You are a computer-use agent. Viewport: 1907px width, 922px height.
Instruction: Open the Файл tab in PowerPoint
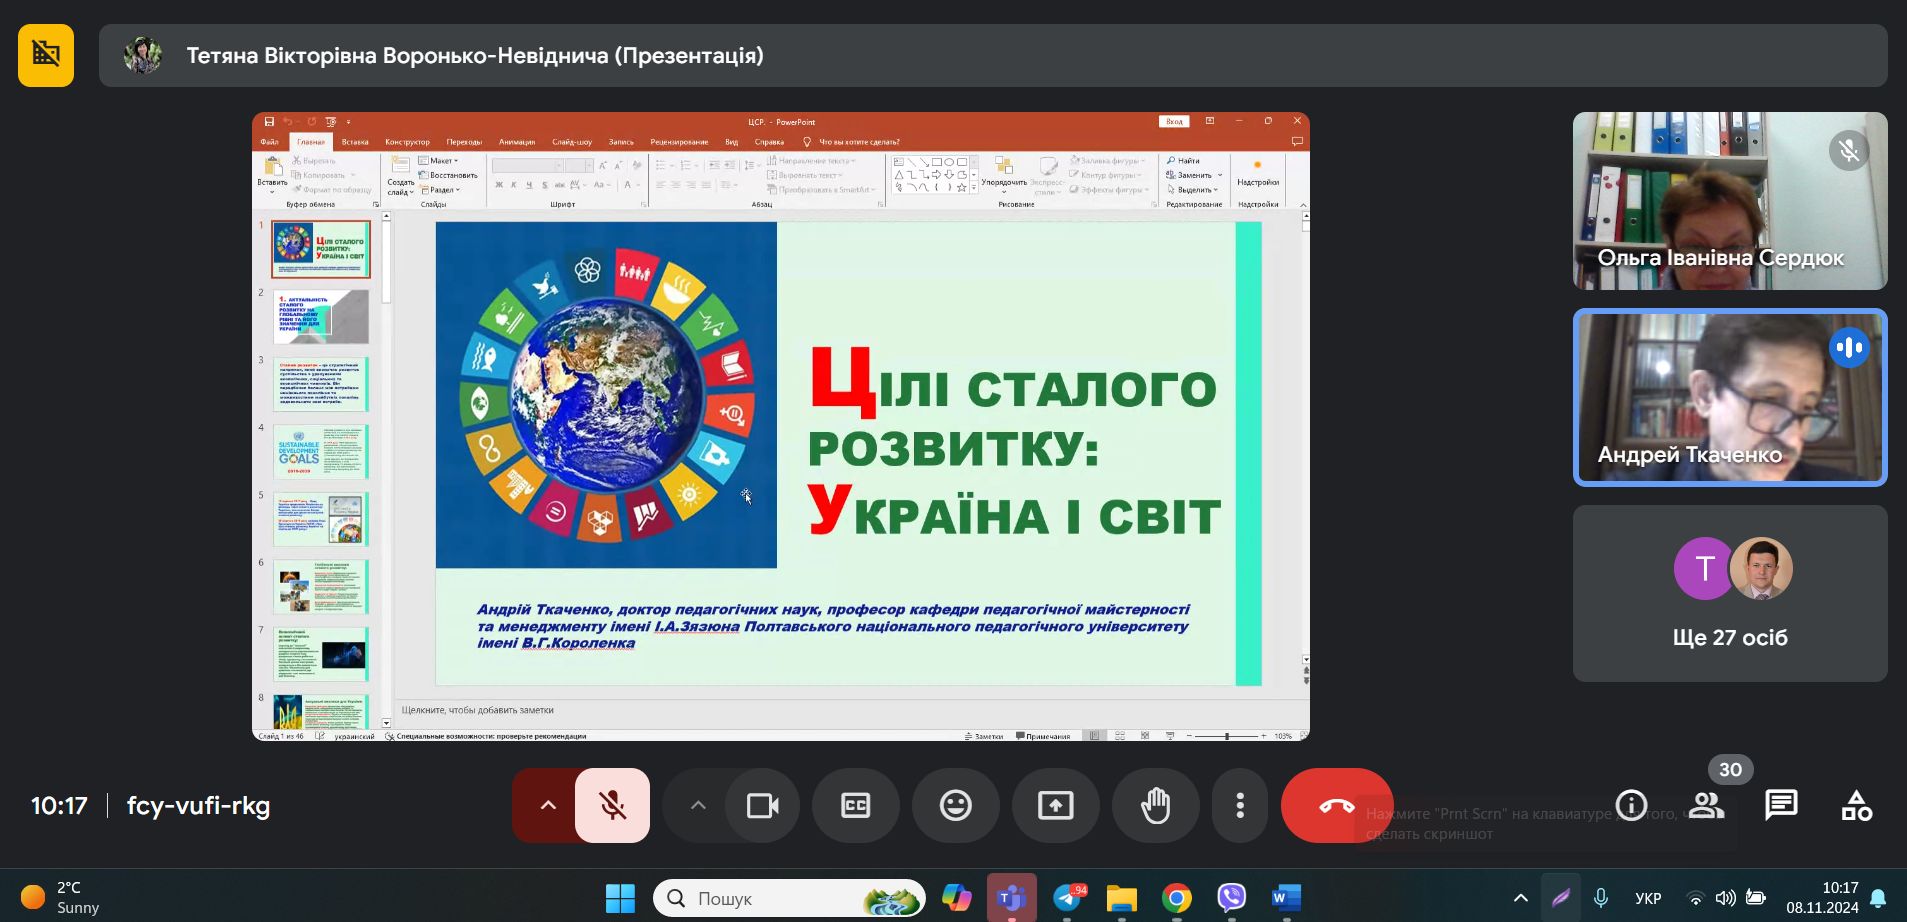coord(270,142)
